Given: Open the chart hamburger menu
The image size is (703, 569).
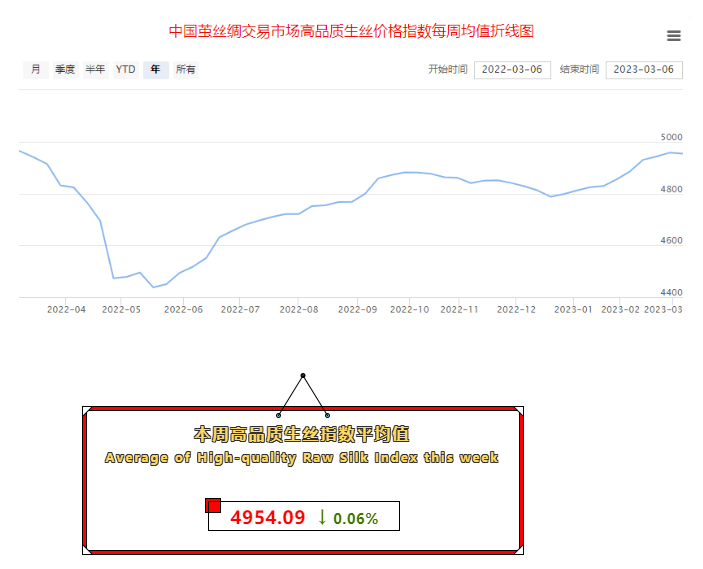Looking at the screenshot, I should pyautogui.click(x=673, y=36).
